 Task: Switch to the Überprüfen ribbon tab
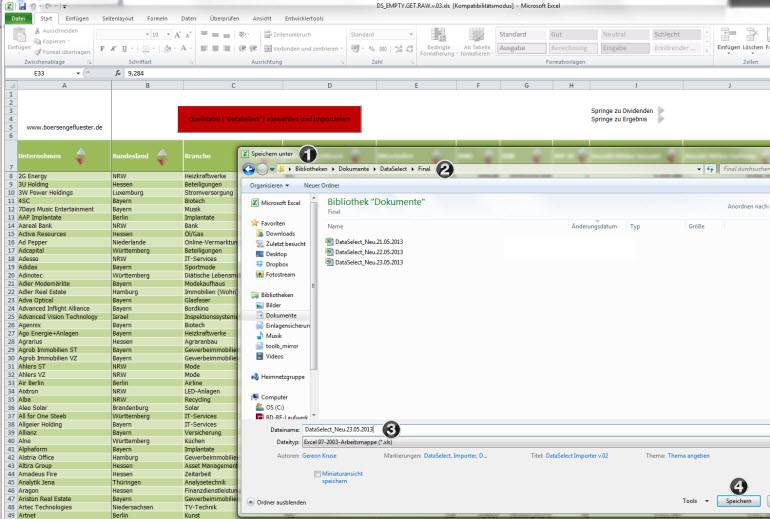[x=224, y=18]
